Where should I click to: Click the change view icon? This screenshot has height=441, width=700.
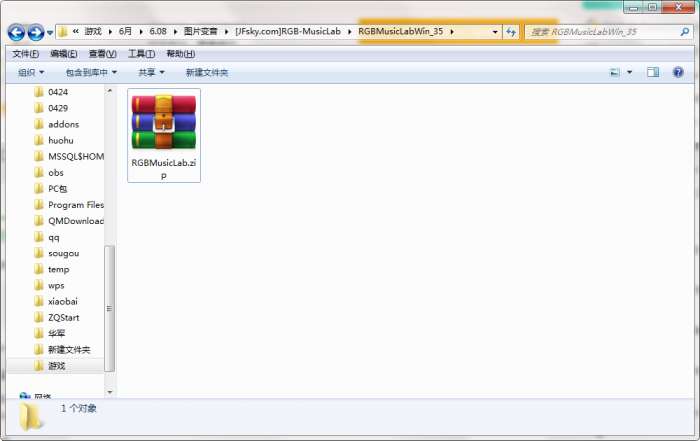(x=615, y=72)
